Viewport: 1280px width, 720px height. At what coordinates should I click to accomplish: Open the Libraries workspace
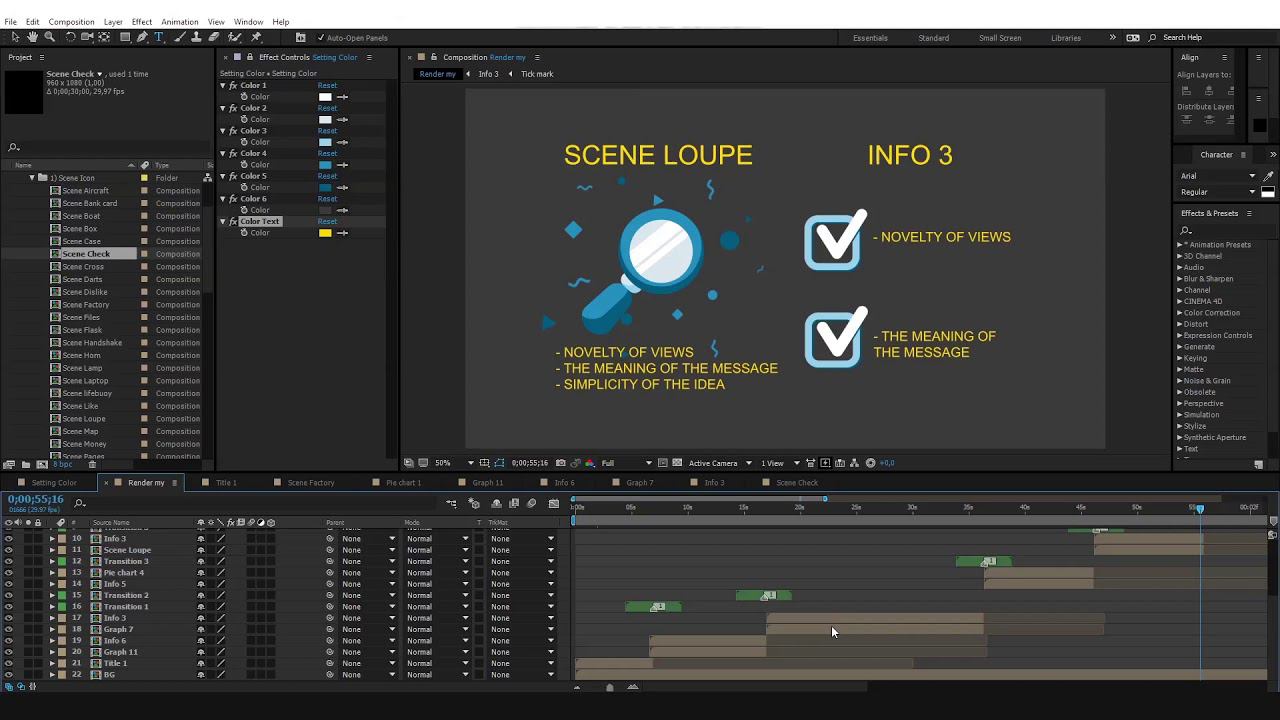[x=1066, y=38]
